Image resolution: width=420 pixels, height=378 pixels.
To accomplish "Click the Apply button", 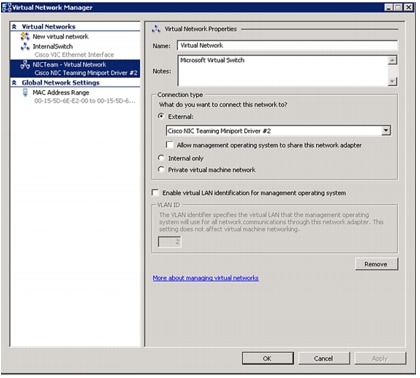I will pos(380,358).
